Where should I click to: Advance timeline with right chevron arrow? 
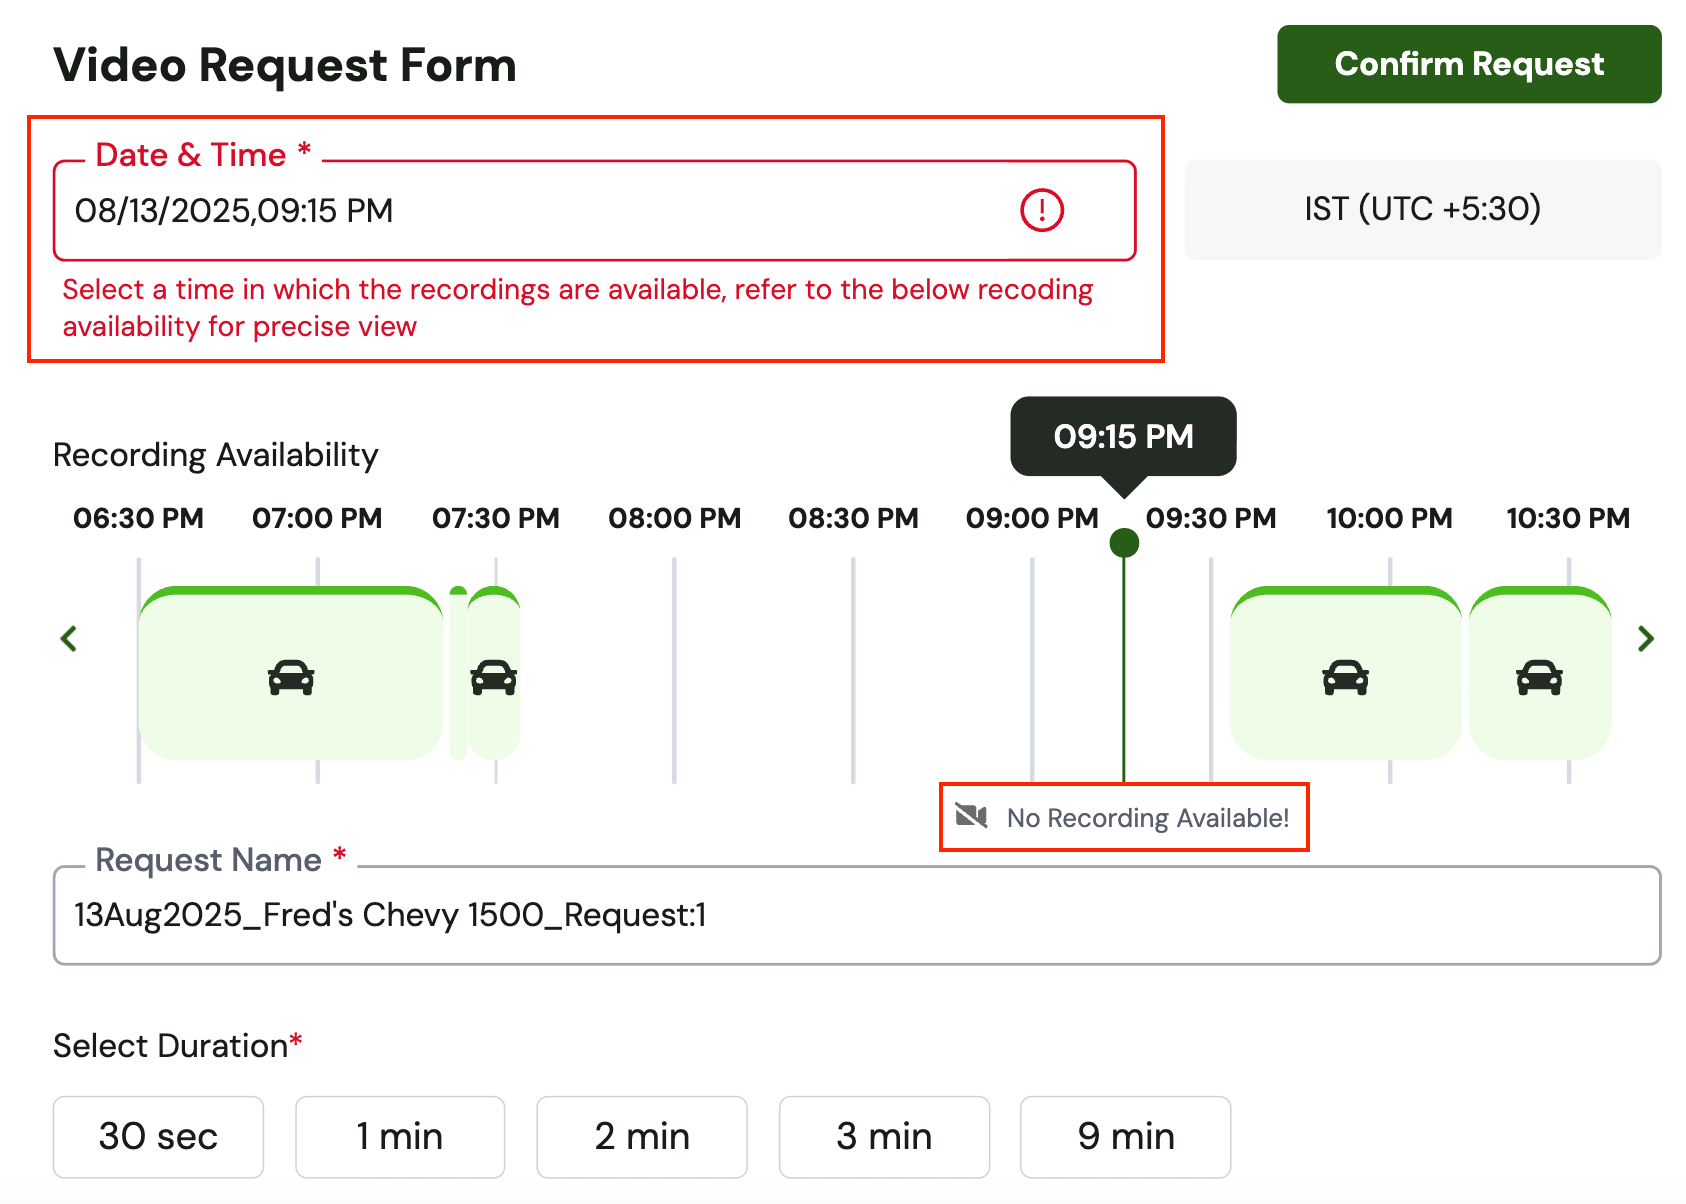(1645, 638)
